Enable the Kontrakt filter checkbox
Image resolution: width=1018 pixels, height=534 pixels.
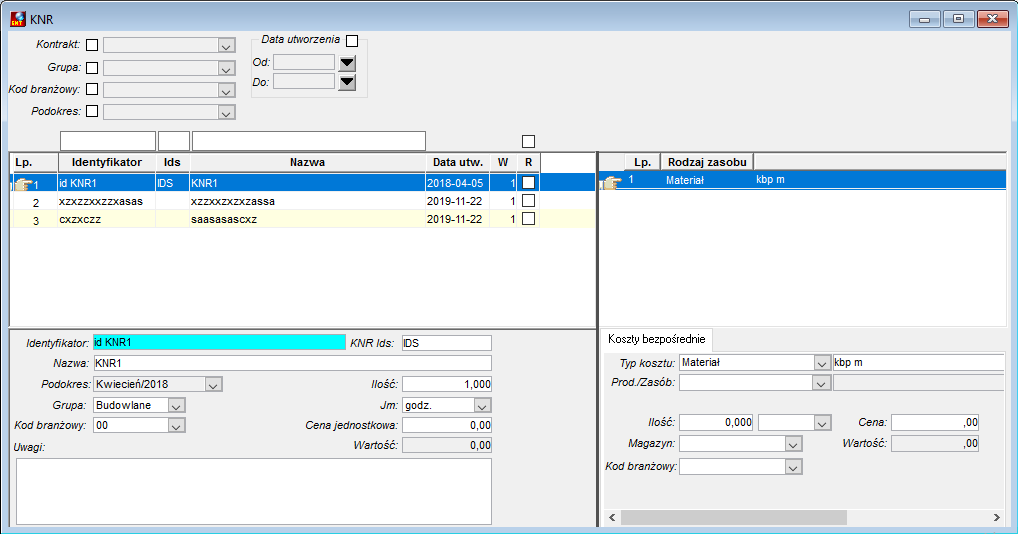tap(92, 45)
